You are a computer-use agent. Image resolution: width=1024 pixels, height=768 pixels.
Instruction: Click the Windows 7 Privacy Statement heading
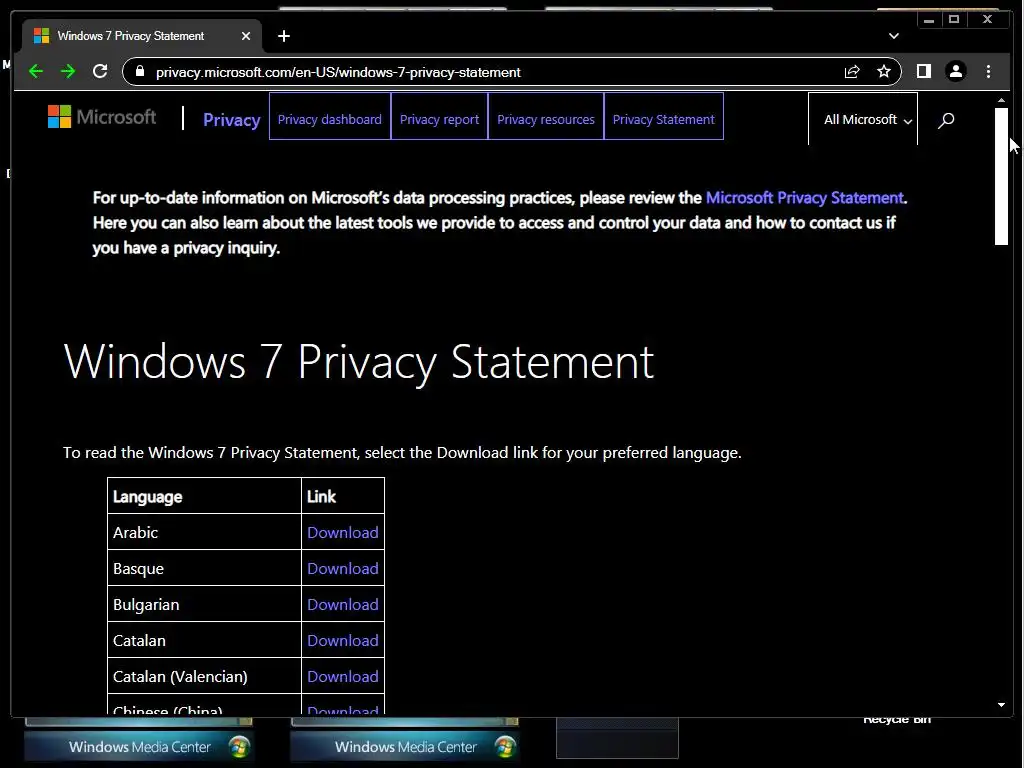click(x=359, y=361)
